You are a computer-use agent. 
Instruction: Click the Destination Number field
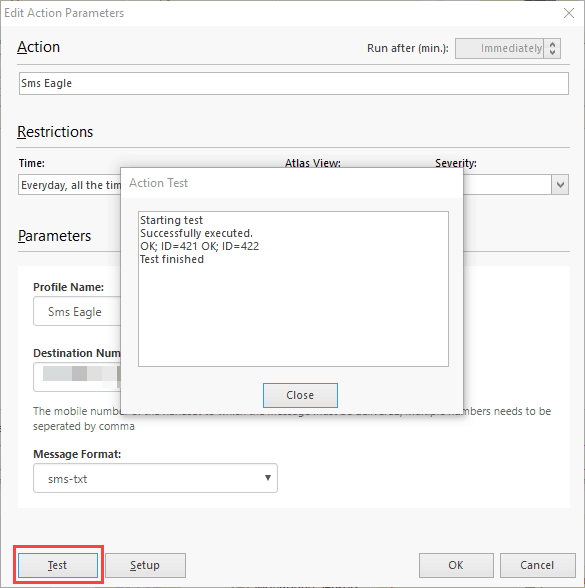[77, 377]
